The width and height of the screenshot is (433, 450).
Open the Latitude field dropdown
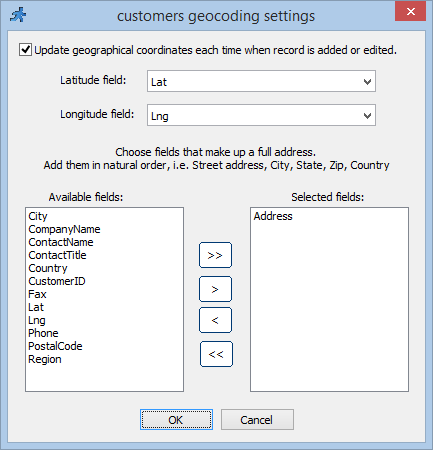pyautogui.click(x=261, y=81)
